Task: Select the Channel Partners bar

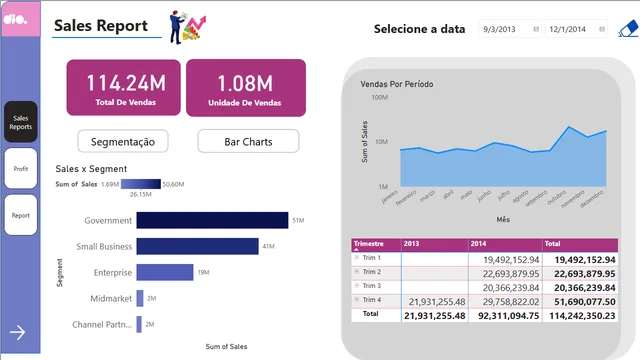Action: (x=139, y=324)
